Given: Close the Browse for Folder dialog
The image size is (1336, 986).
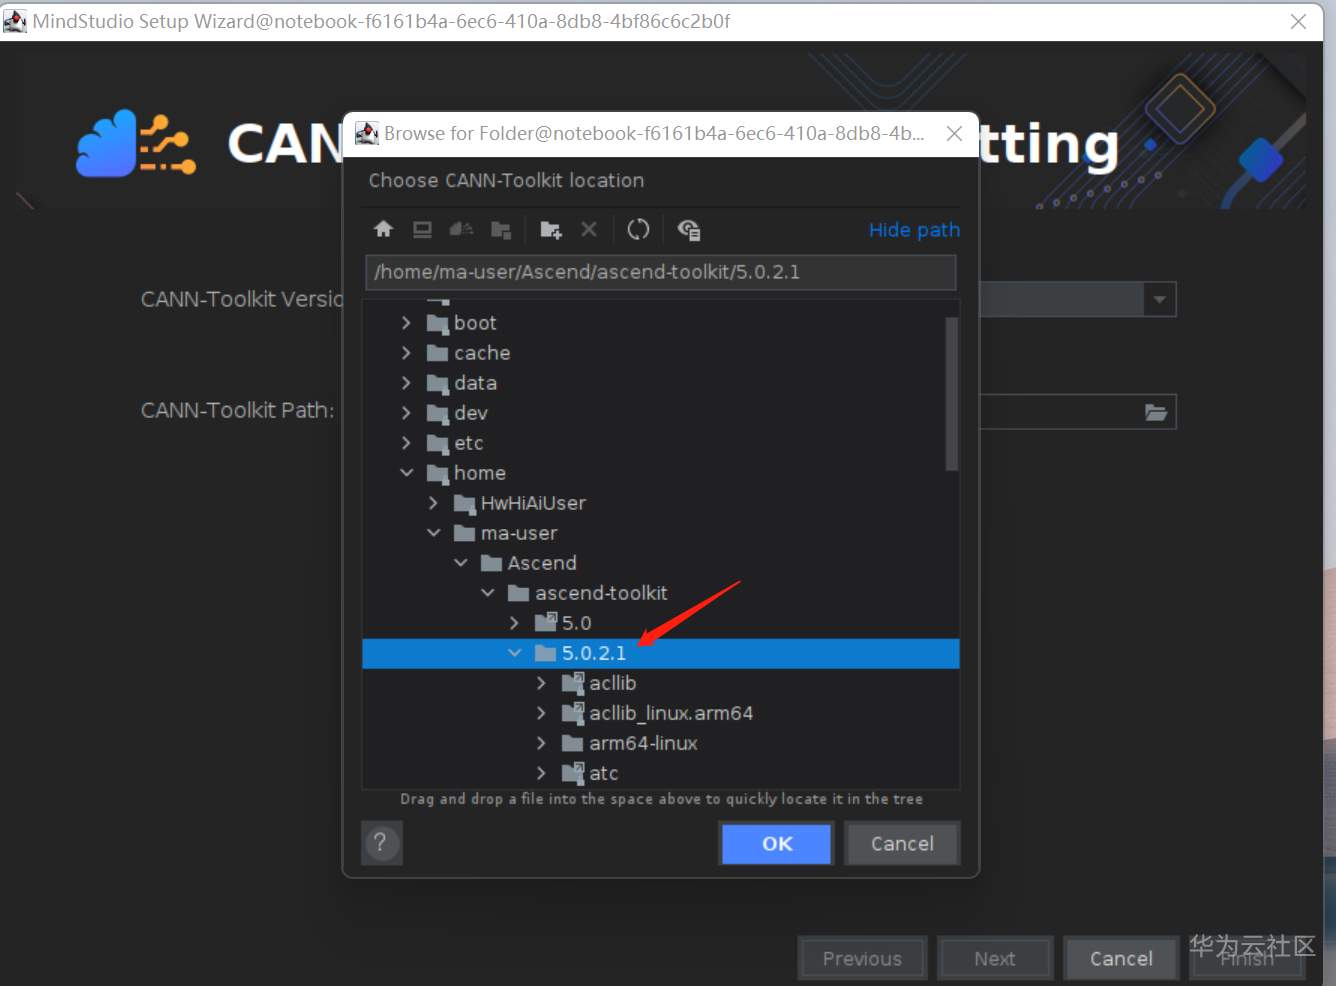Looking at the screenshot, I should [954, 133].
